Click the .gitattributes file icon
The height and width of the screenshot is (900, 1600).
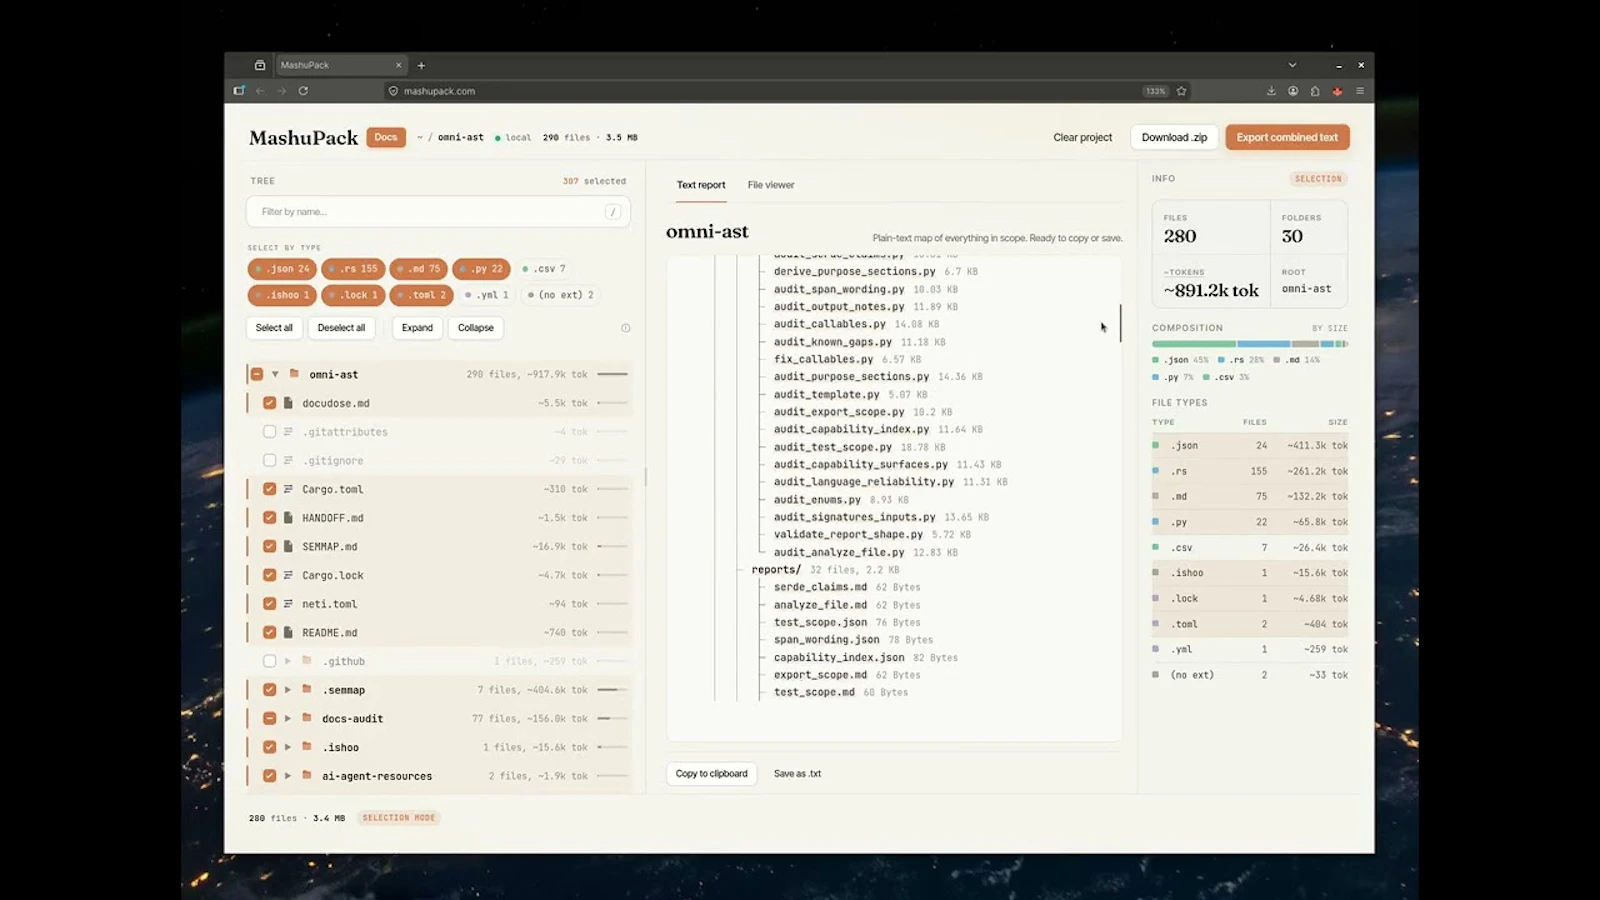pos(288,432)
